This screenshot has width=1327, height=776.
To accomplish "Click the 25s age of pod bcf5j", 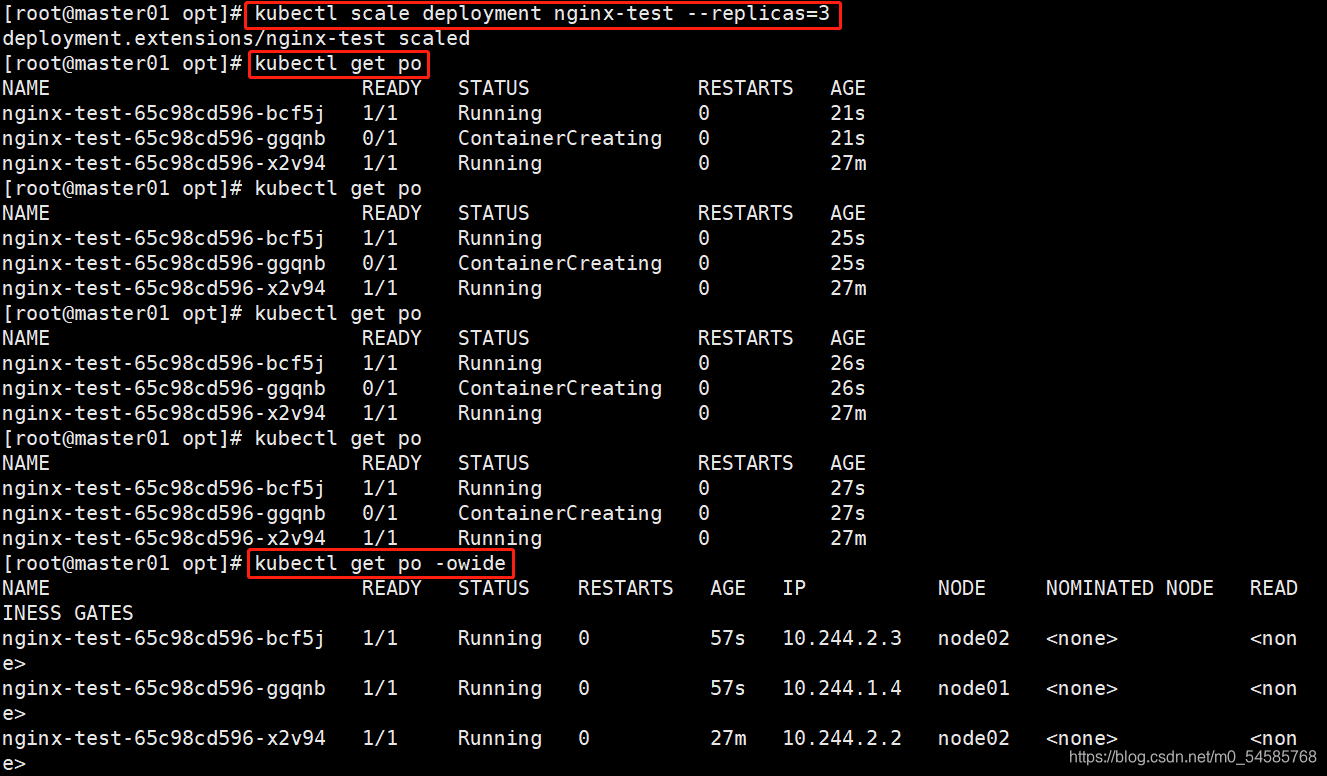I will [x=848, y=238].
